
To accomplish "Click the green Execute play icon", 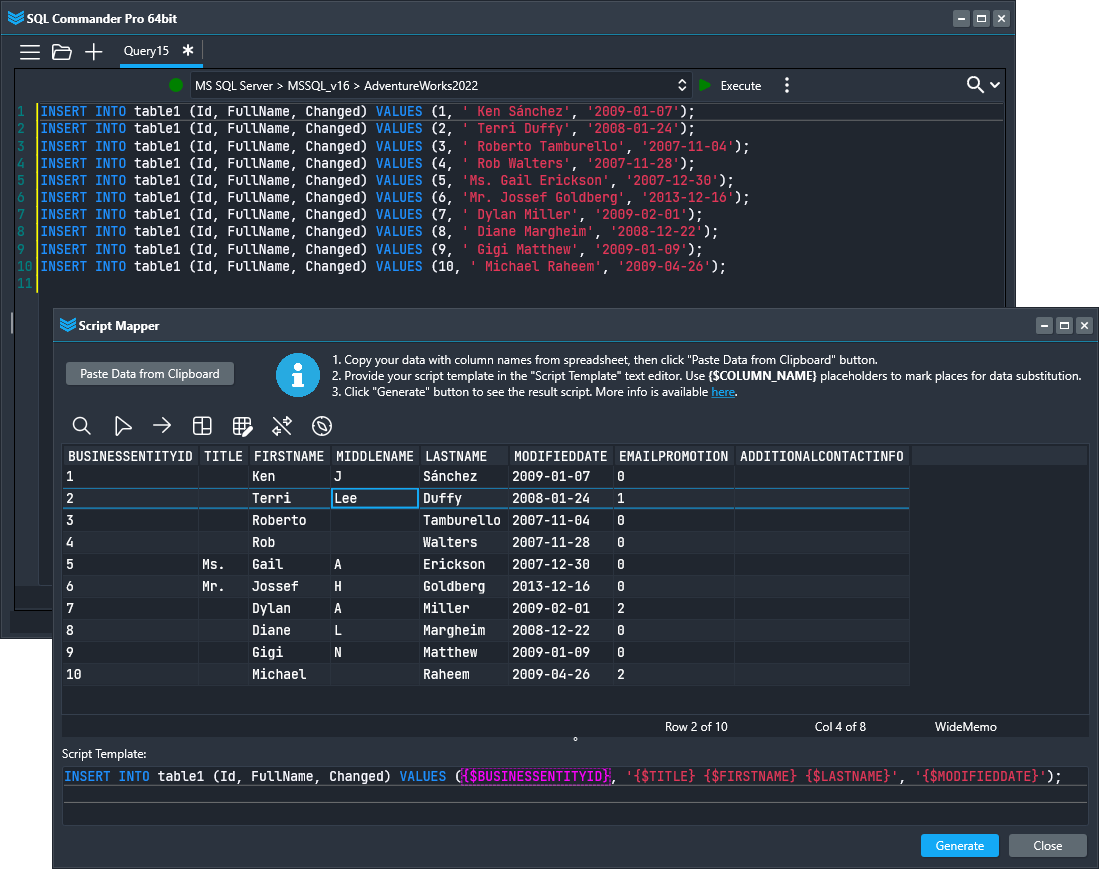I will tap(703, 85).
